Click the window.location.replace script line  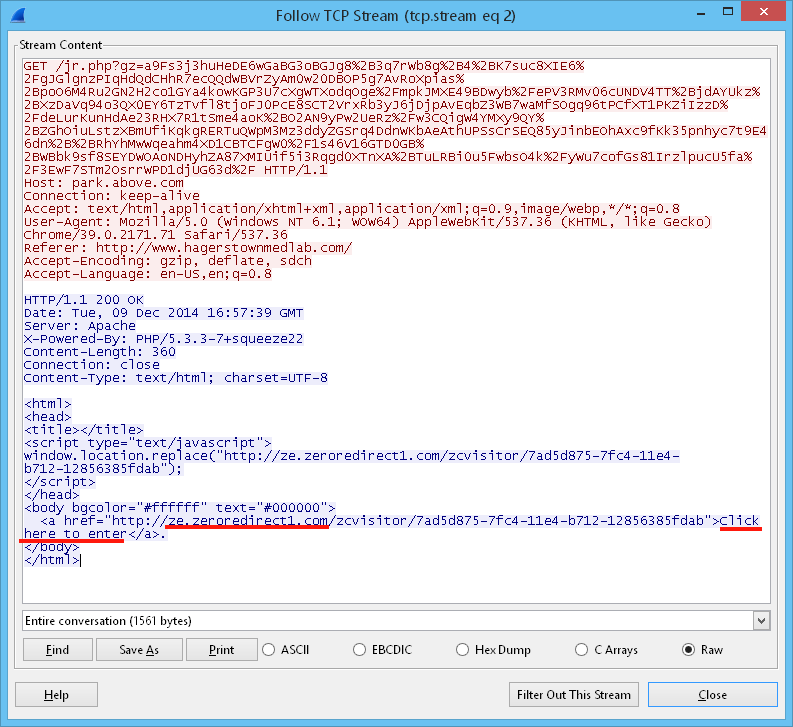351,462
